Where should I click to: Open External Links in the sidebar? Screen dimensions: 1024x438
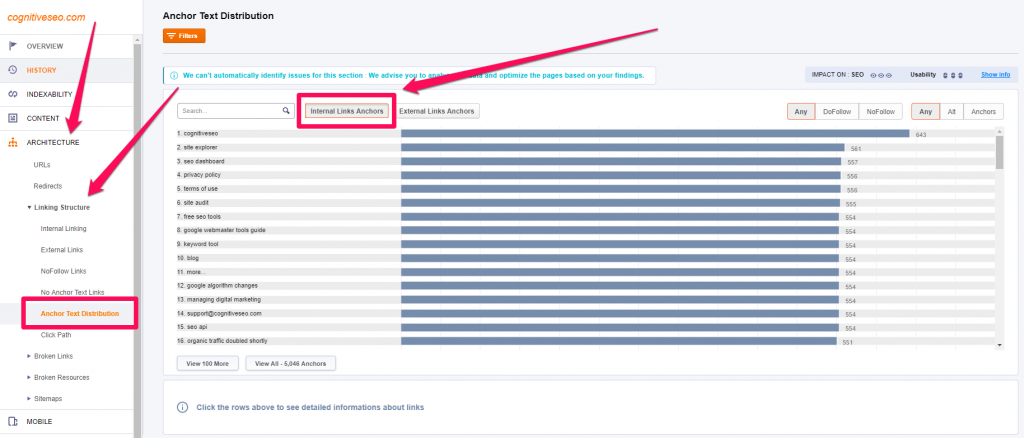(61, 250)
